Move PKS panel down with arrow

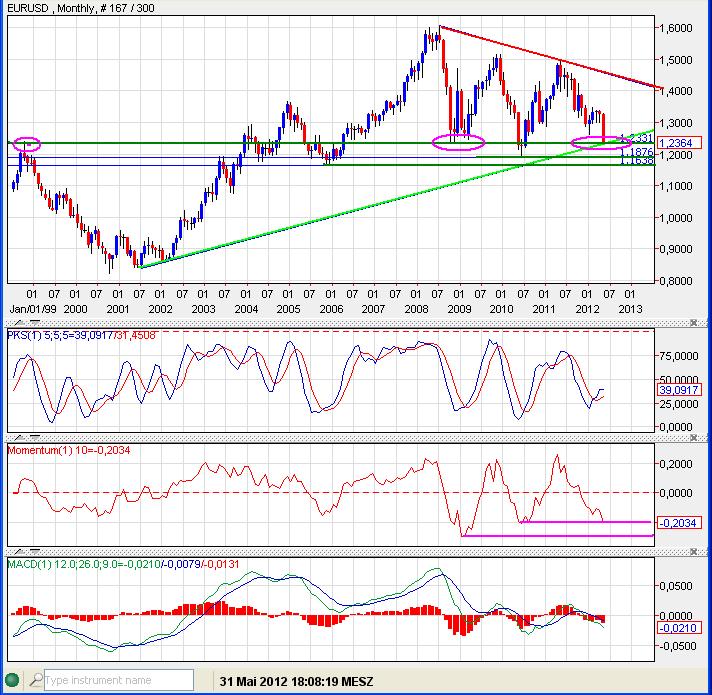pyautogui.click(x=35, y=323)
